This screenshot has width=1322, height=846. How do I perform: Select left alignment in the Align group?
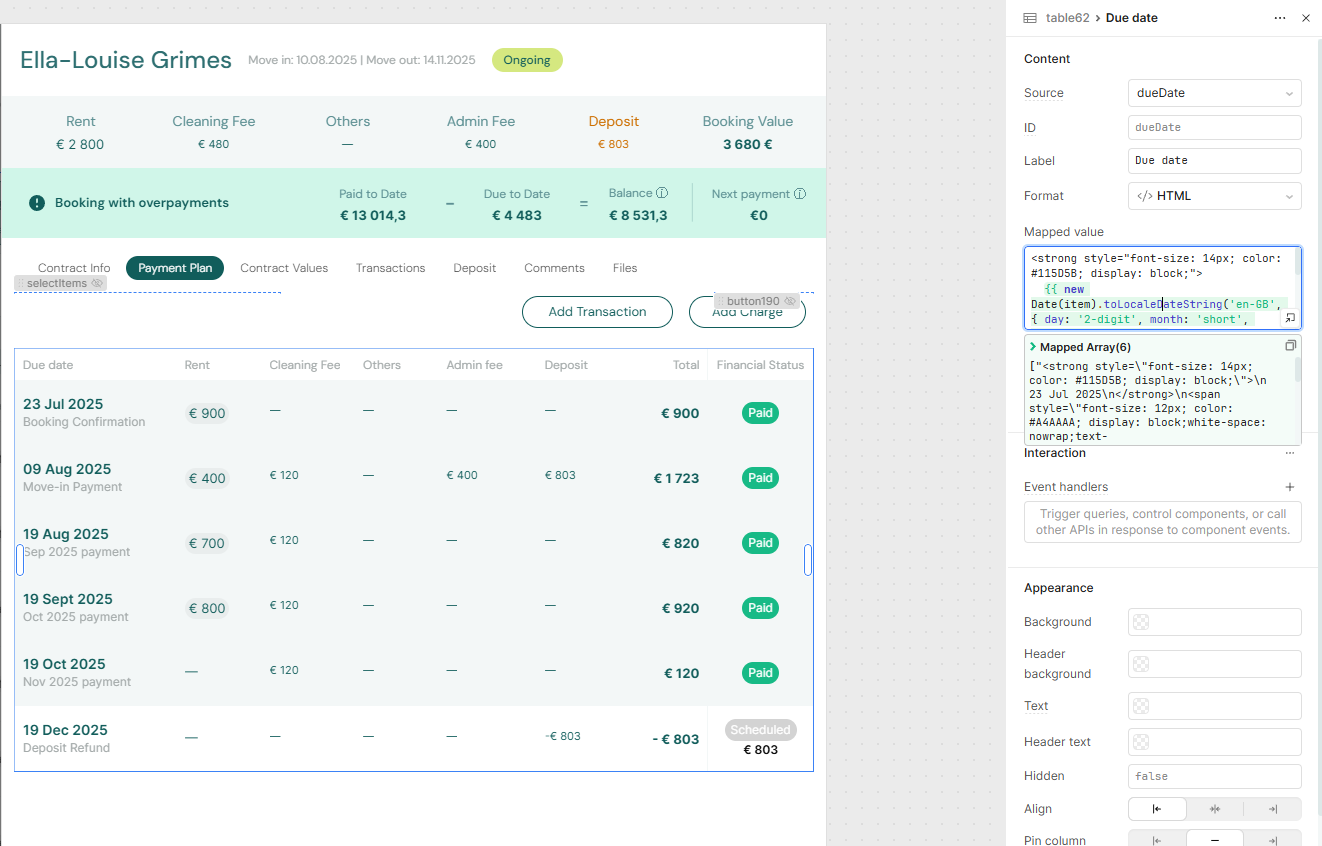(1157, 808)
